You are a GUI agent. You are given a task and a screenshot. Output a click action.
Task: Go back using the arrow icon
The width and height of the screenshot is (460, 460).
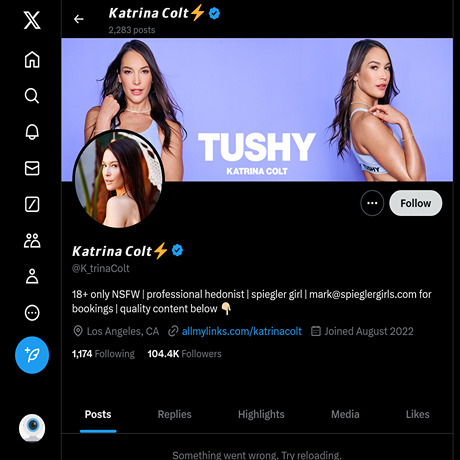79,19
